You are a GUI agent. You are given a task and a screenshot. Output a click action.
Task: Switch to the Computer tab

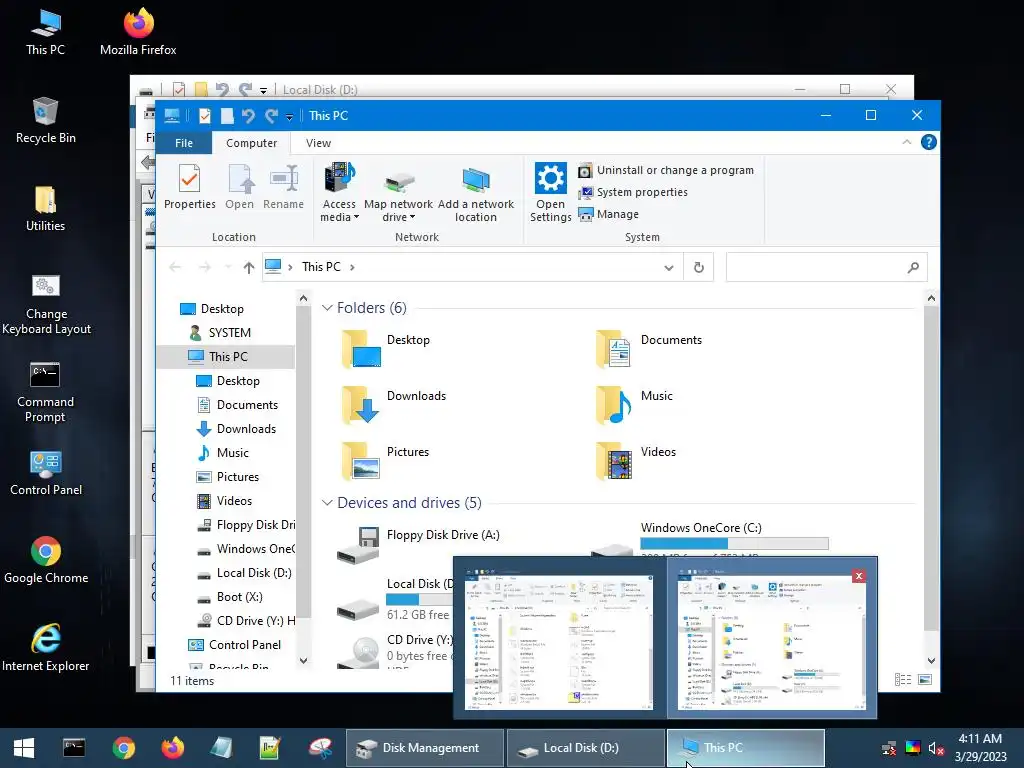pos(251,143)
